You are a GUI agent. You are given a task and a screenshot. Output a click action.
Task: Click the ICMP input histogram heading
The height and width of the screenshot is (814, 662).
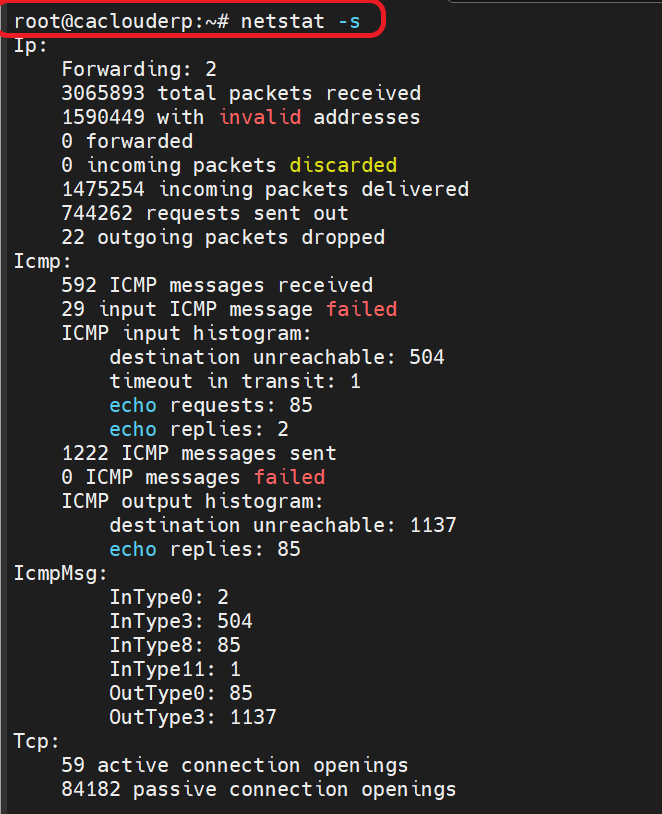tap(186, 333)
